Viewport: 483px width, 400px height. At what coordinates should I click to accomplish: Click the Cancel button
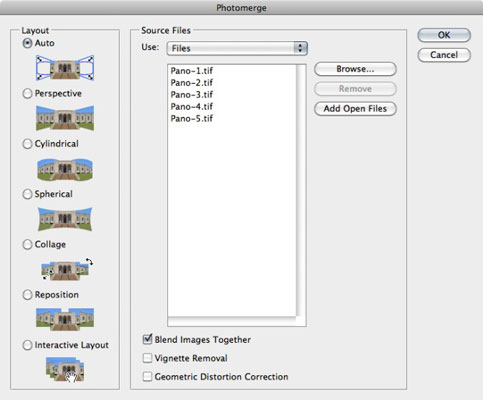coord(444,55)
